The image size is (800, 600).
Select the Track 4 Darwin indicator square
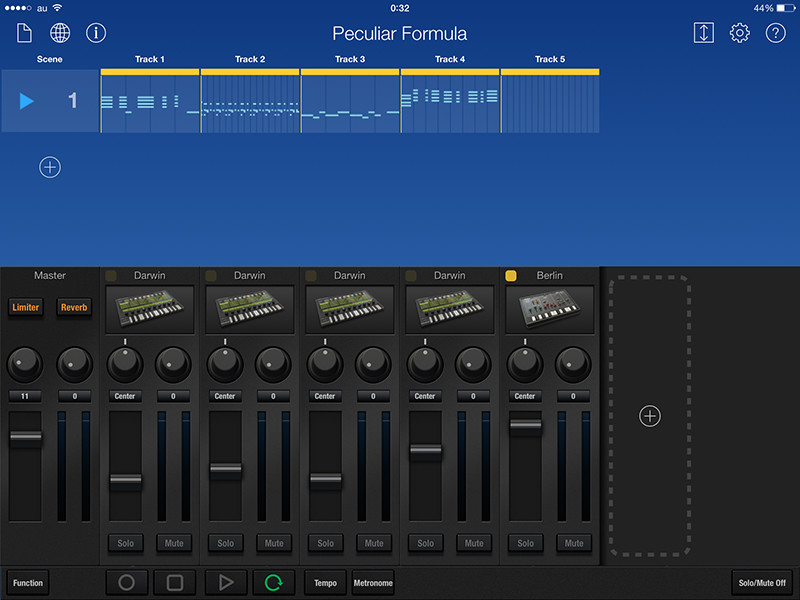[x=411, y=276]
